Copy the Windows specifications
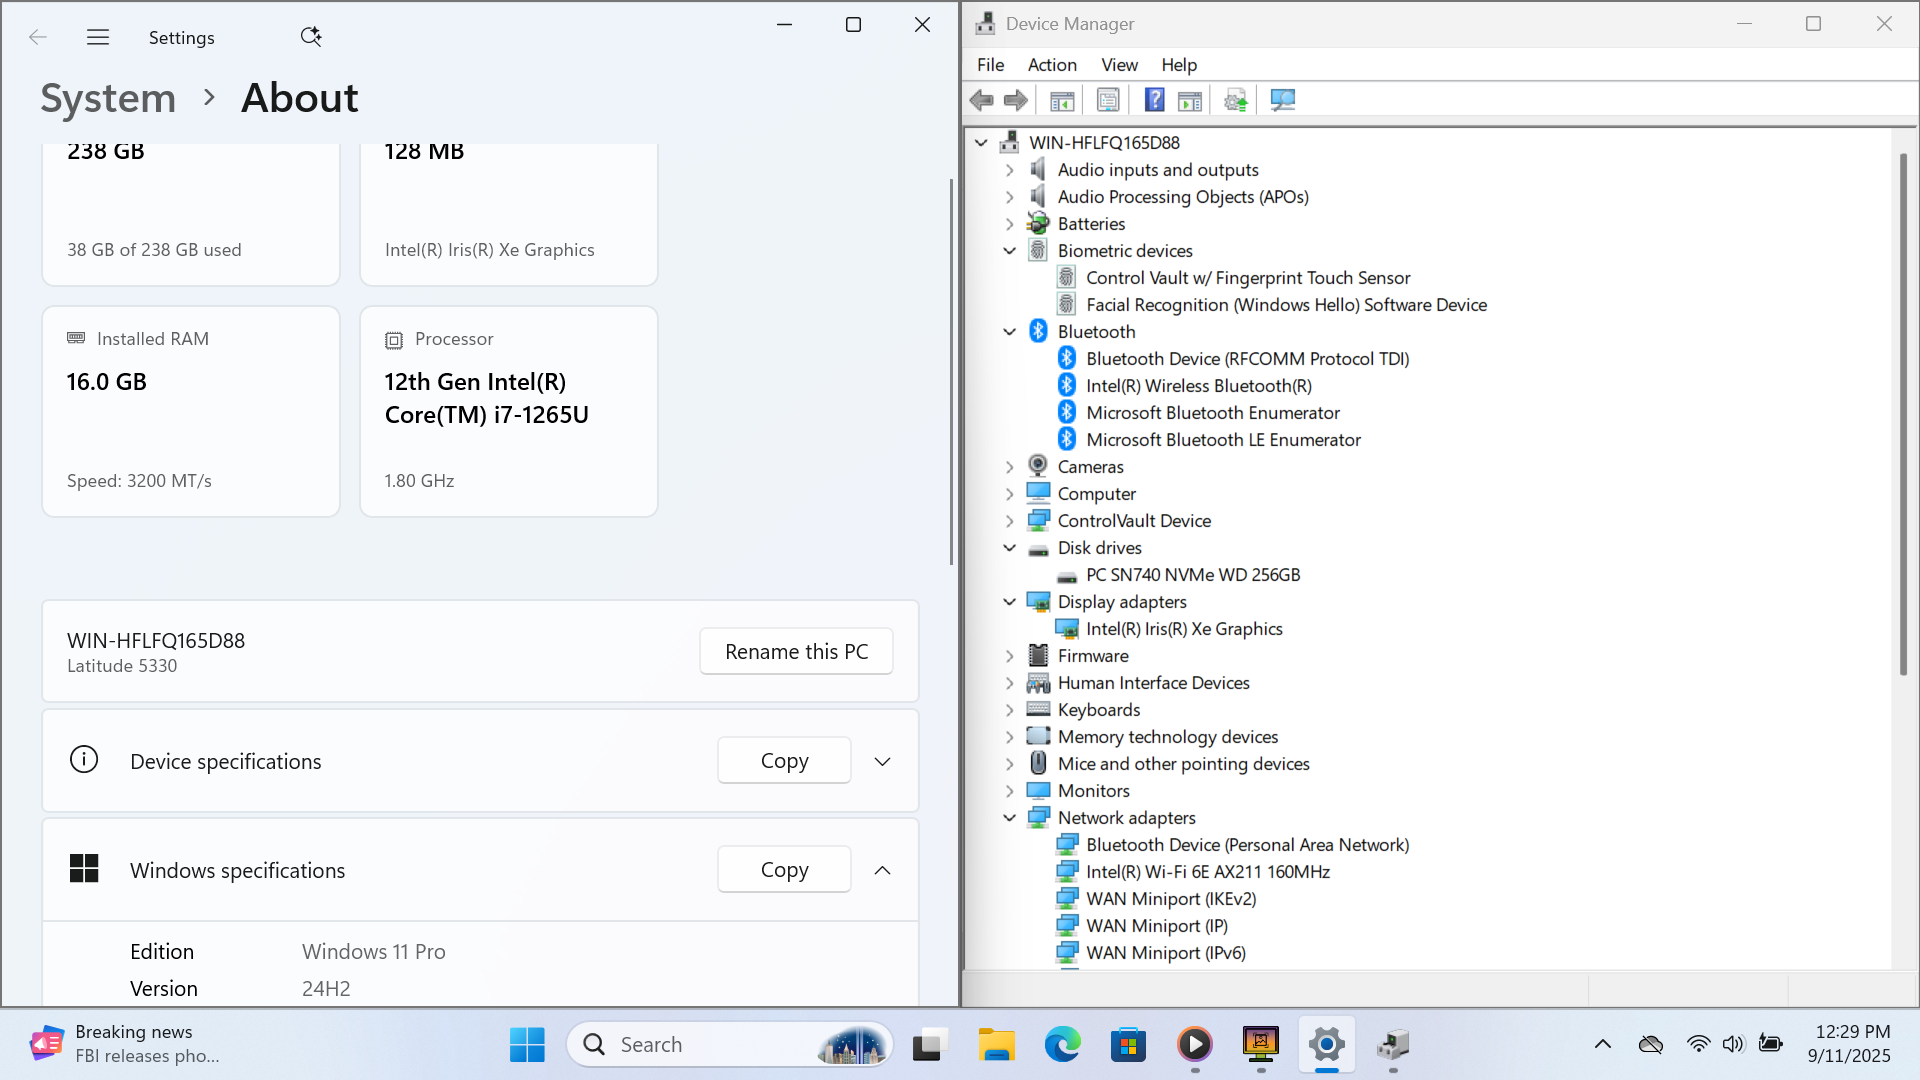Screen dimensions: 1920x1080 (784, 870)
